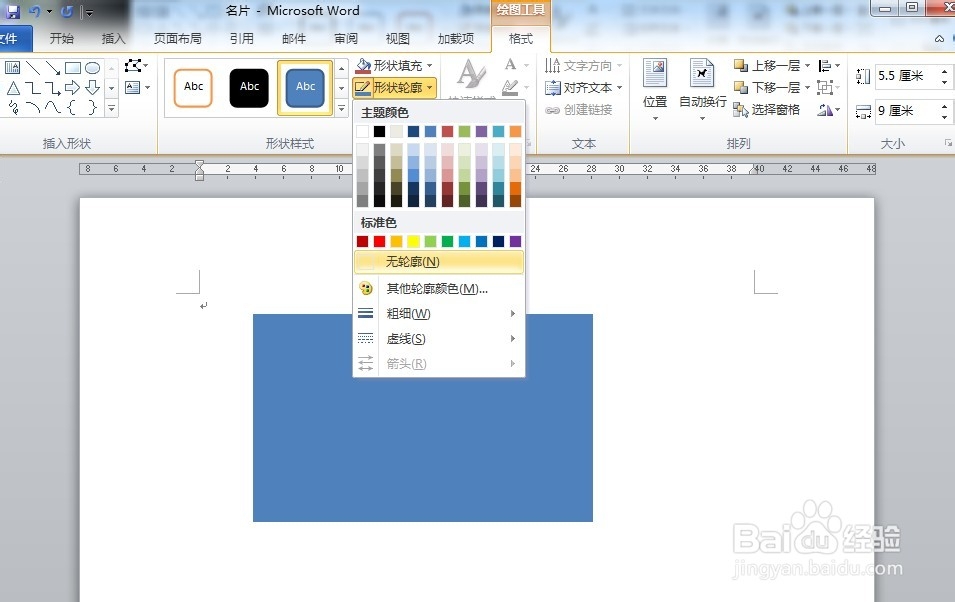Click the Undo icon in quick access toolbar
955x602 pixels.
(x=36, y=9)
